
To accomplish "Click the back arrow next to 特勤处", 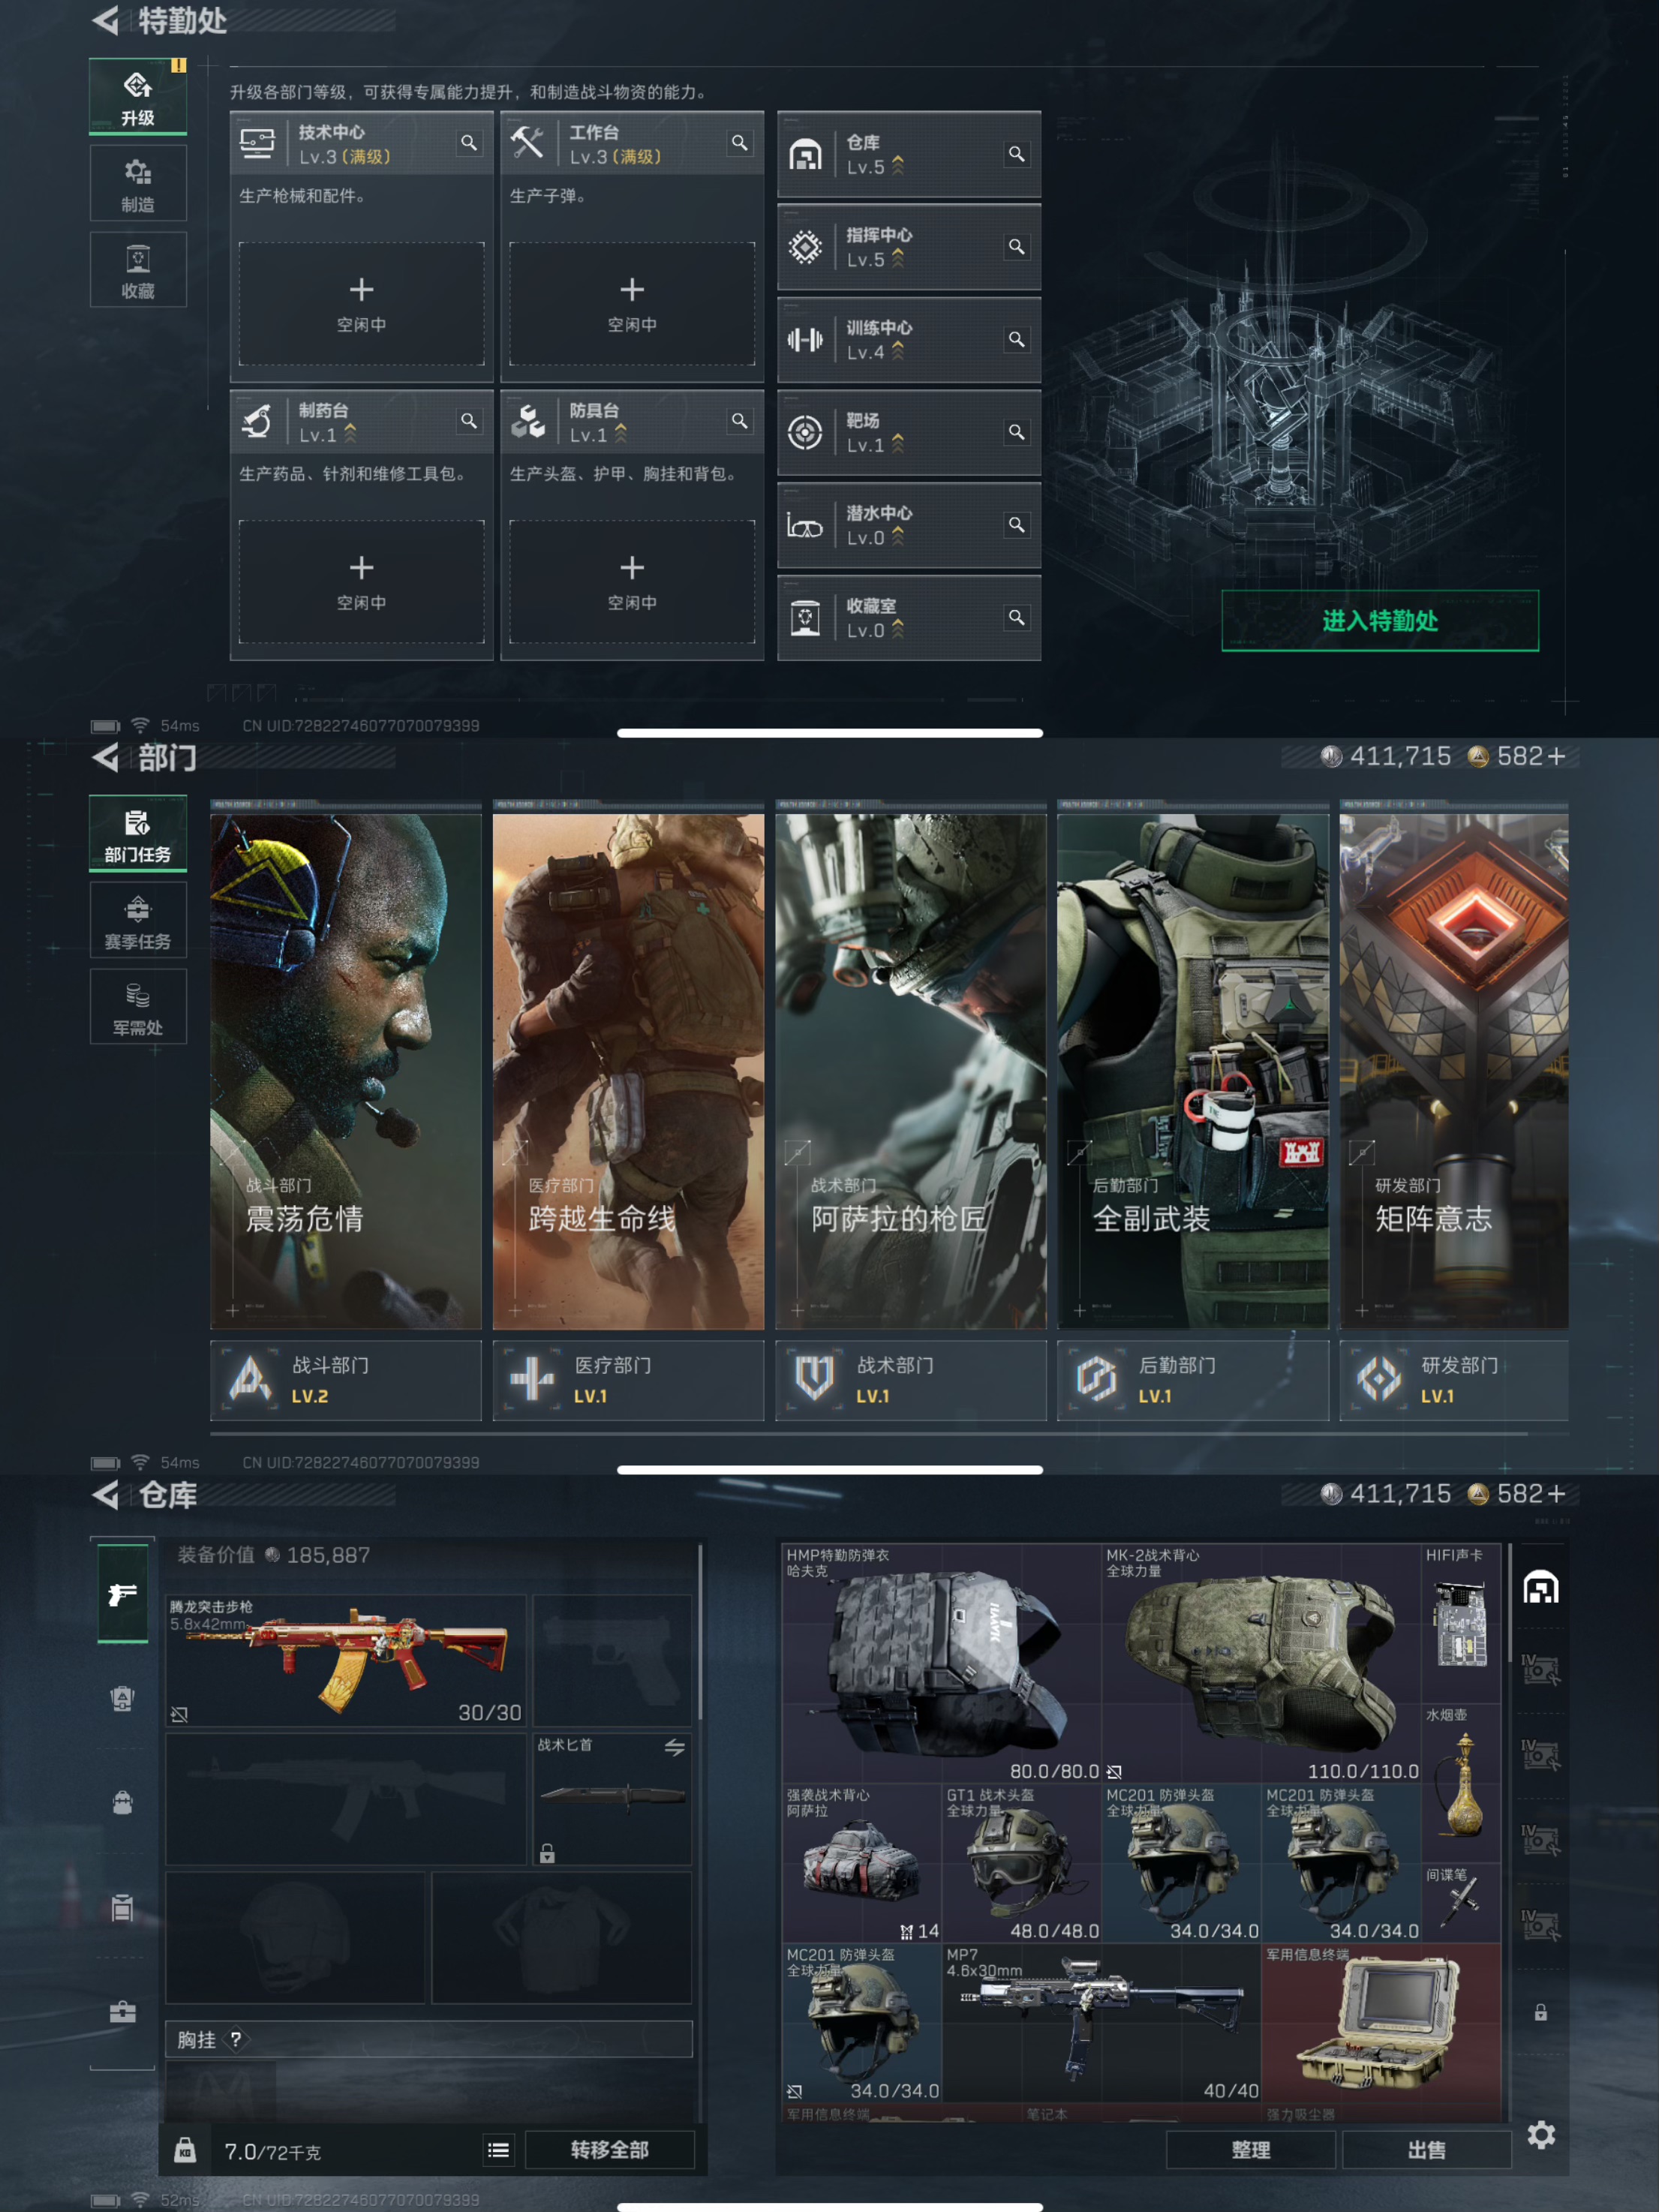I will click(105, 20).
